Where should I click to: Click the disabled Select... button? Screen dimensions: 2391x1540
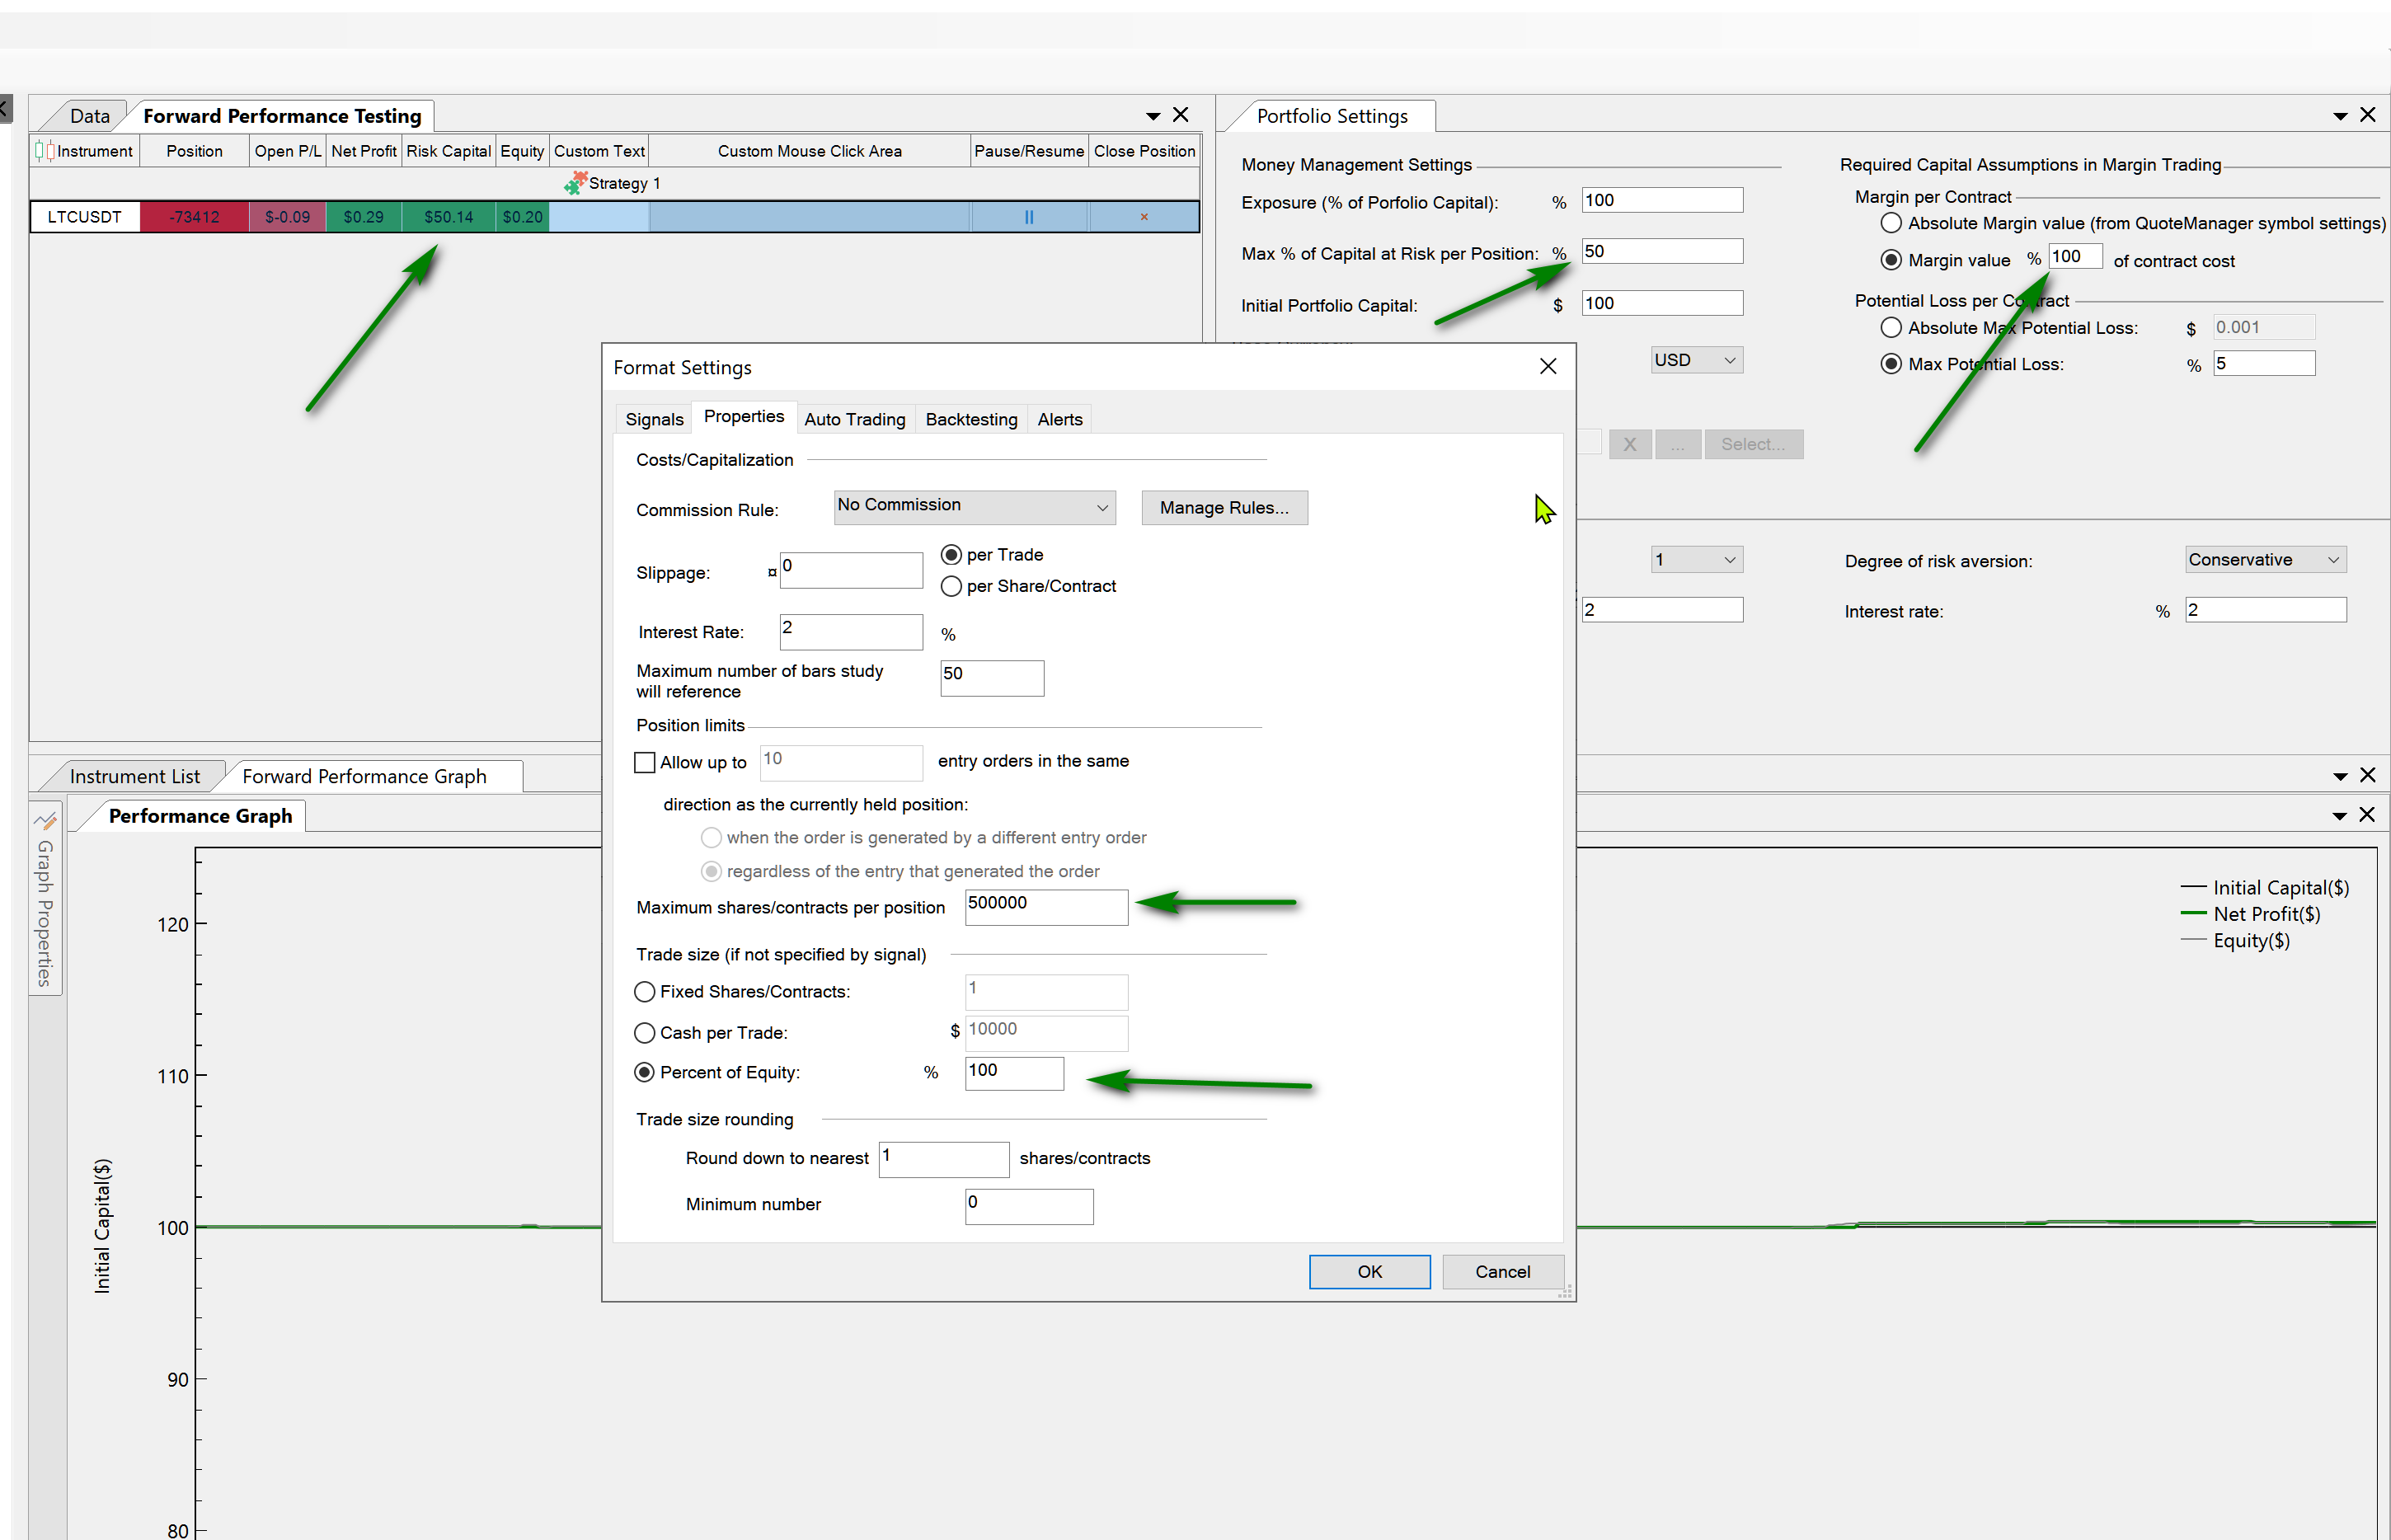click(x=1753, y=445)
